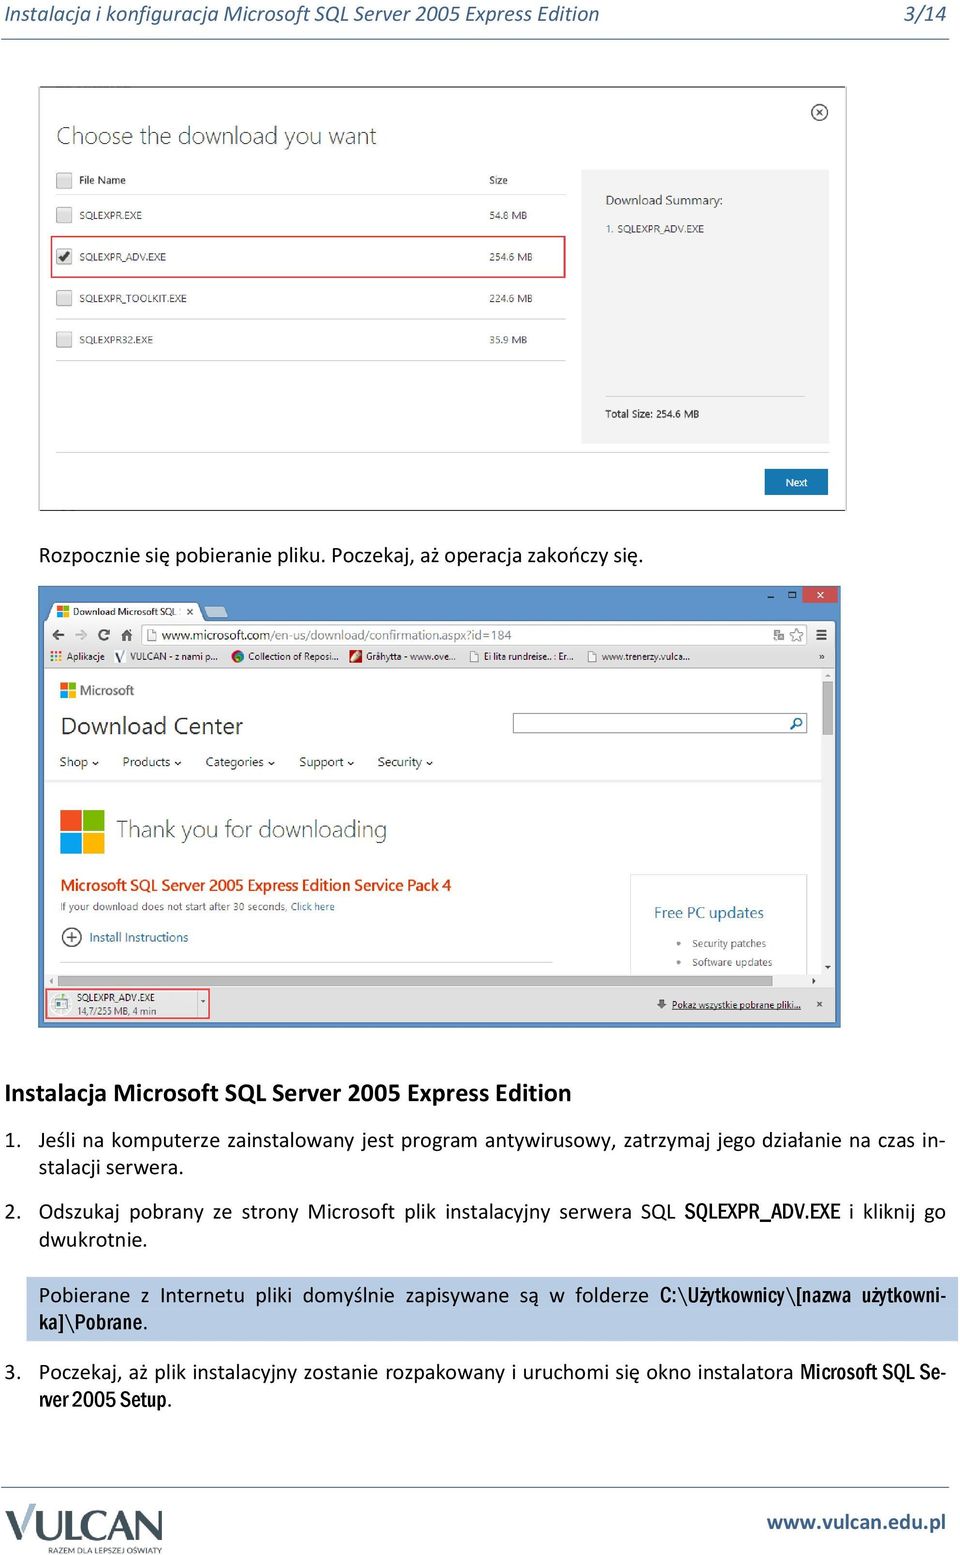Click the VULCAN logo in the footer
The width and height of the screenshot is (960, 1555).
(x=84, y=1528)
